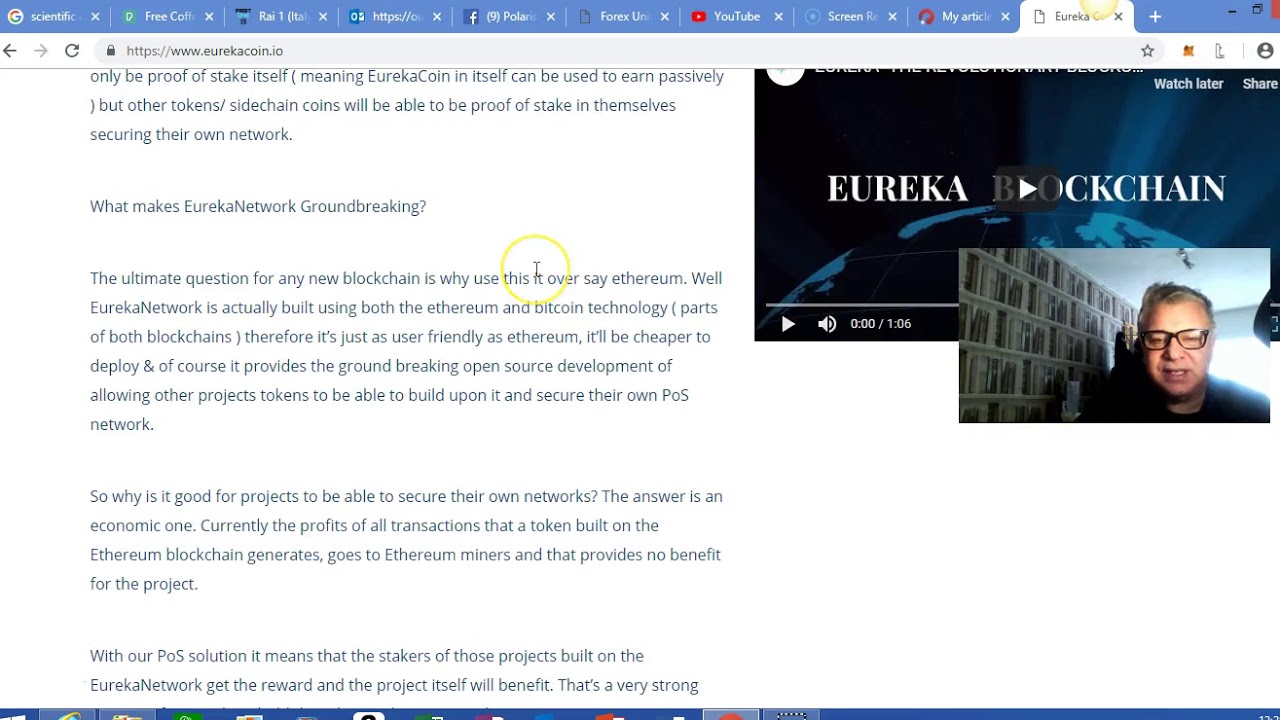The image size is (1280, 720).
Task: Click Share on the embedded video
Action: (x=1260, y=84)
